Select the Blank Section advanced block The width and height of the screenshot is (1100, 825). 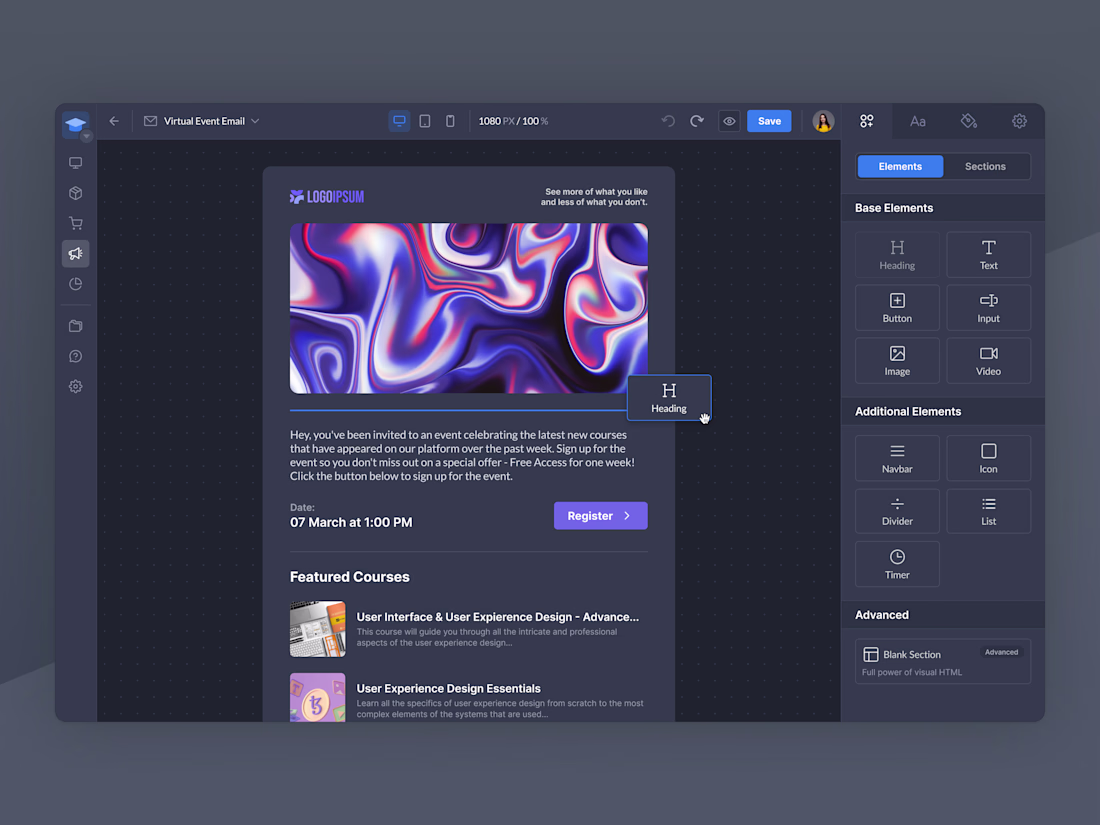[x=943, y=662]
